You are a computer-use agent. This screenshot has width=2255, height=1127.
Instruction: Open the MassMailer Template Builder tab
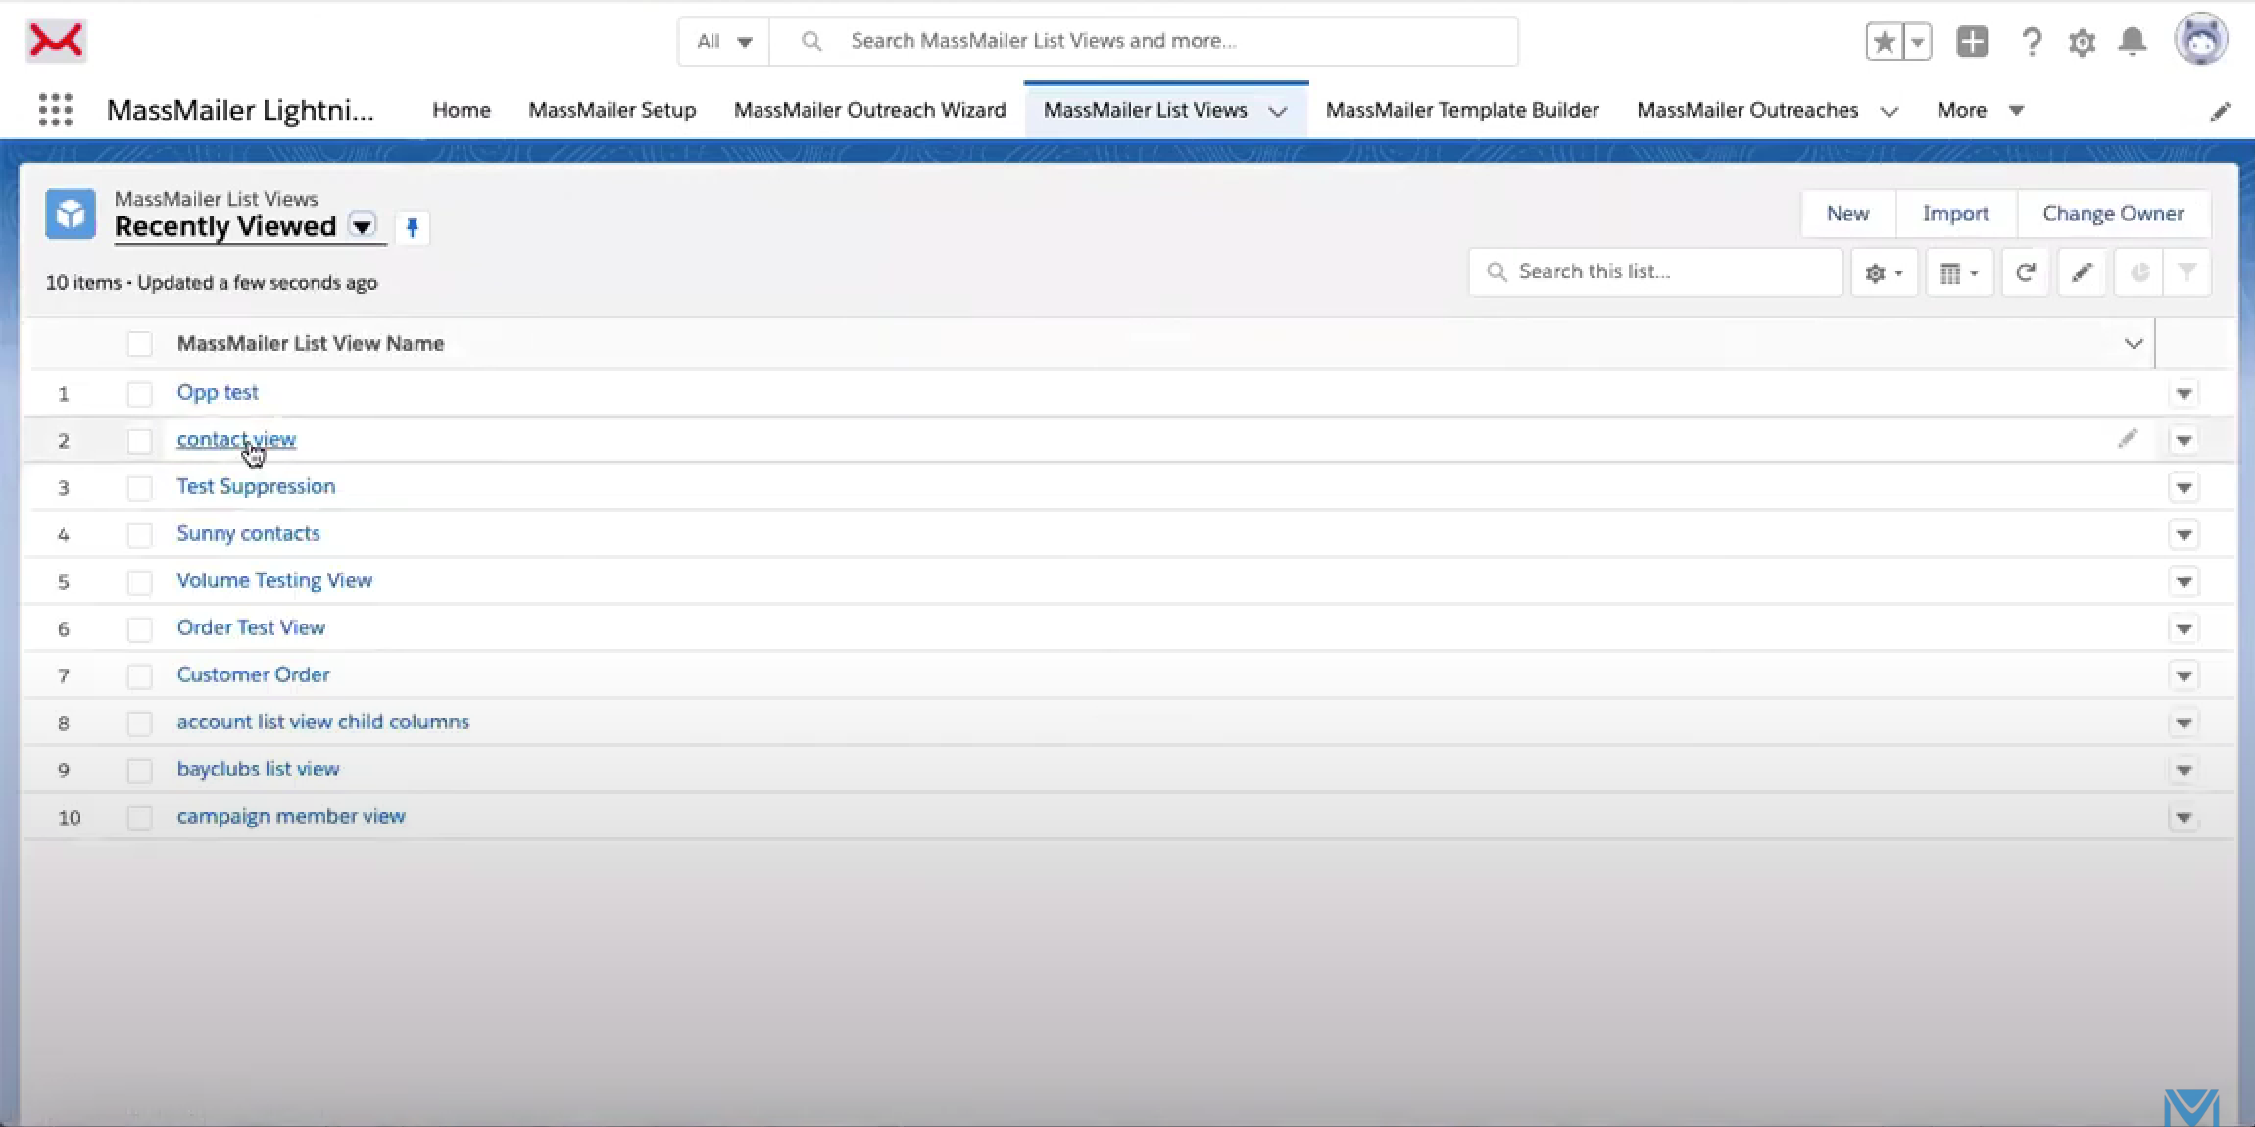(1462, 110)
